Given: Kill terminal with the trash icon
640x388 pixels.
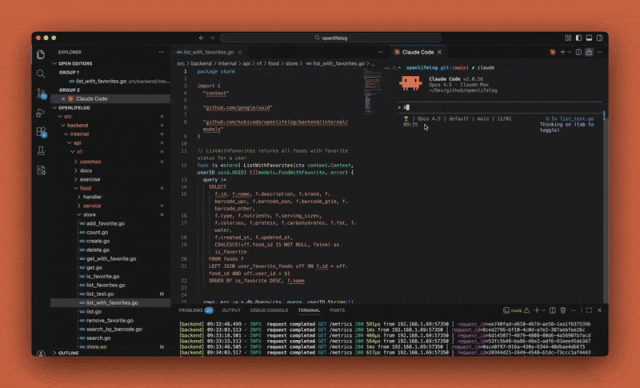Looking at the screenshot, I should (563, 310).
